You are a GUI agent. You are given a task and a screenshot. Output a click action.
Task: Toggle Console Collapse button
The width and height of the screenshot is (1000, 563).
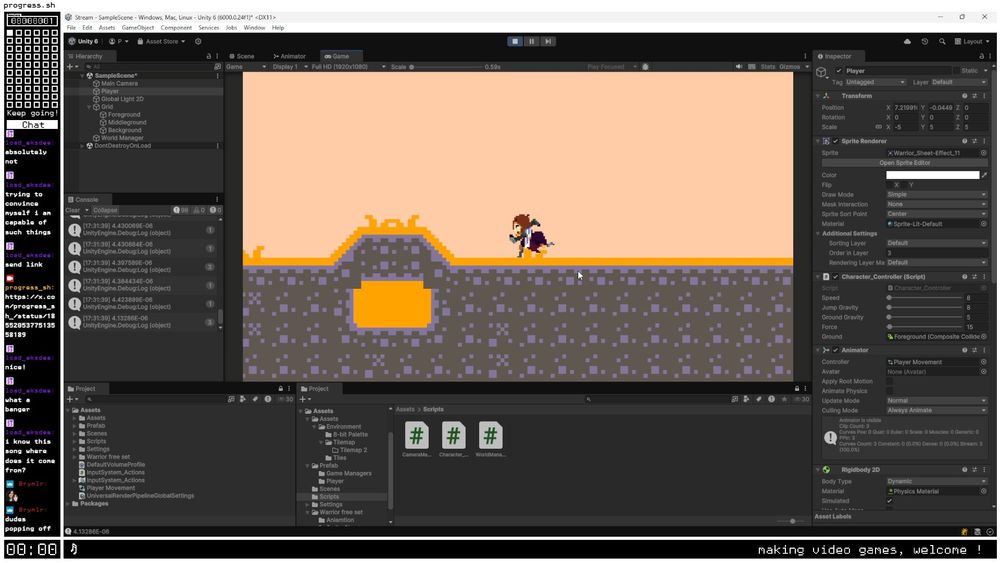pos(105,210)
